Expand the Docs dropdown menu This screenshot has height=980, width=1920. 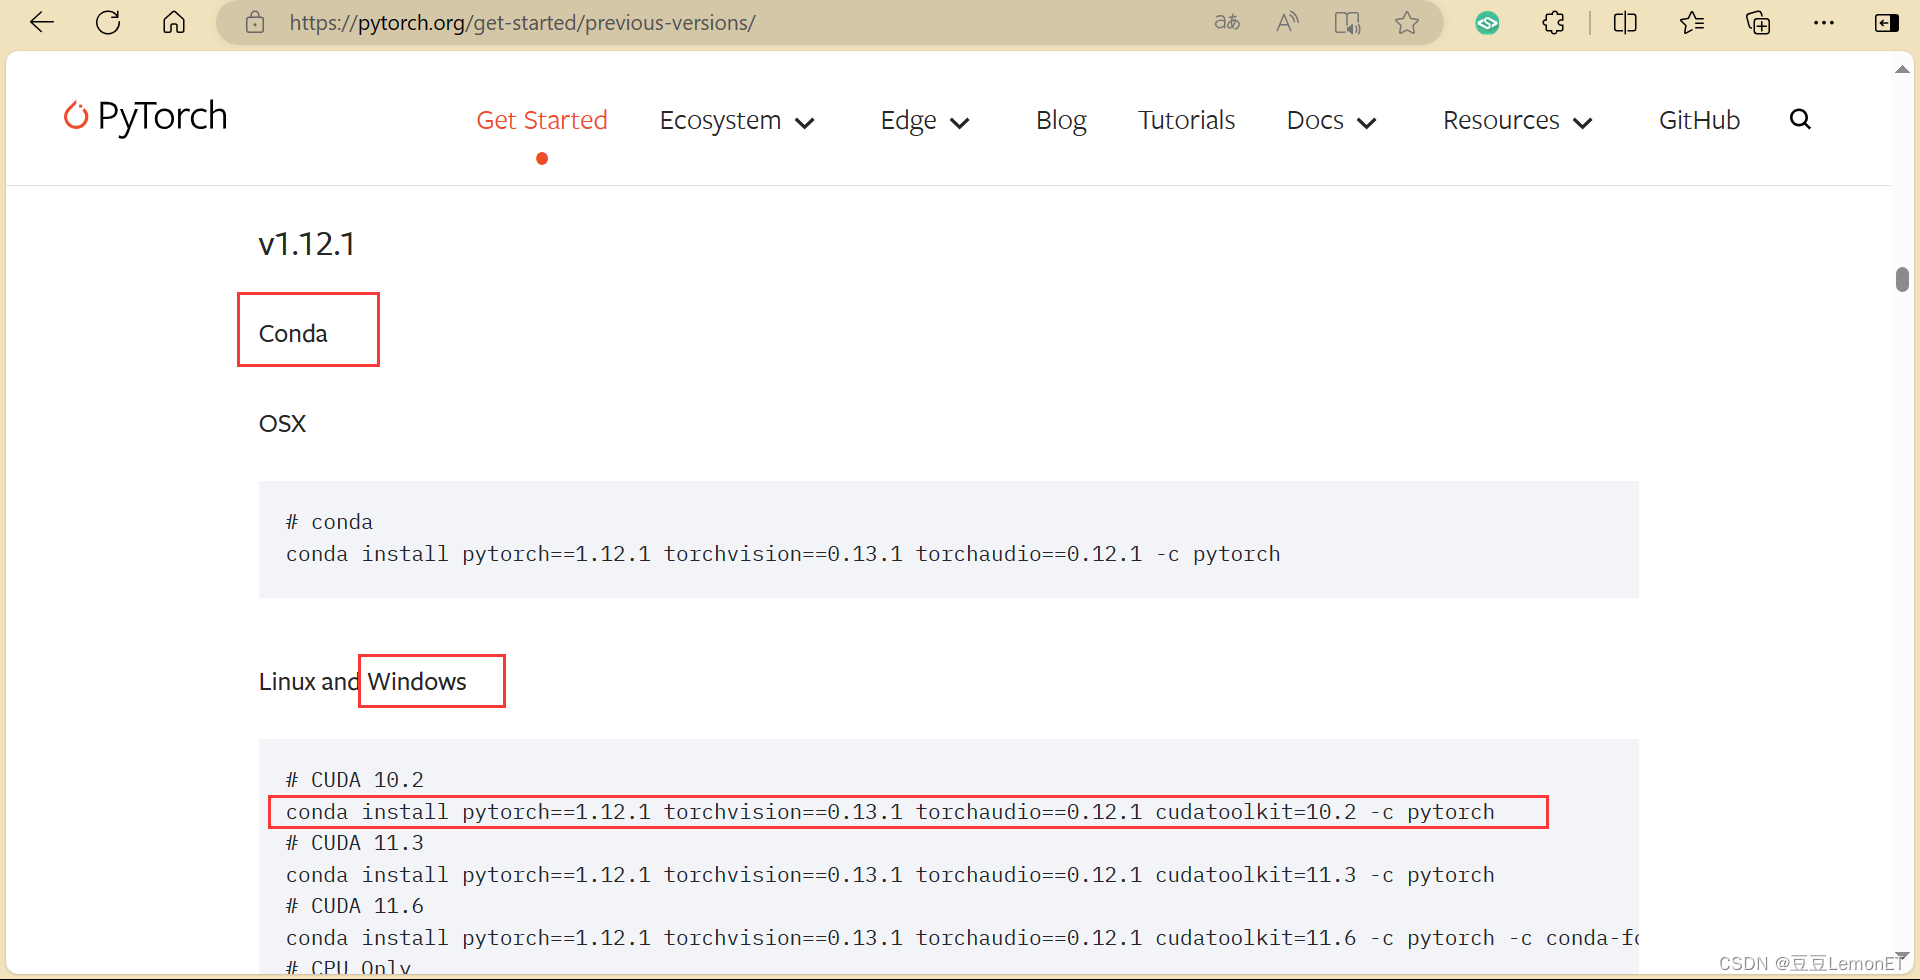coord(1332,121)
